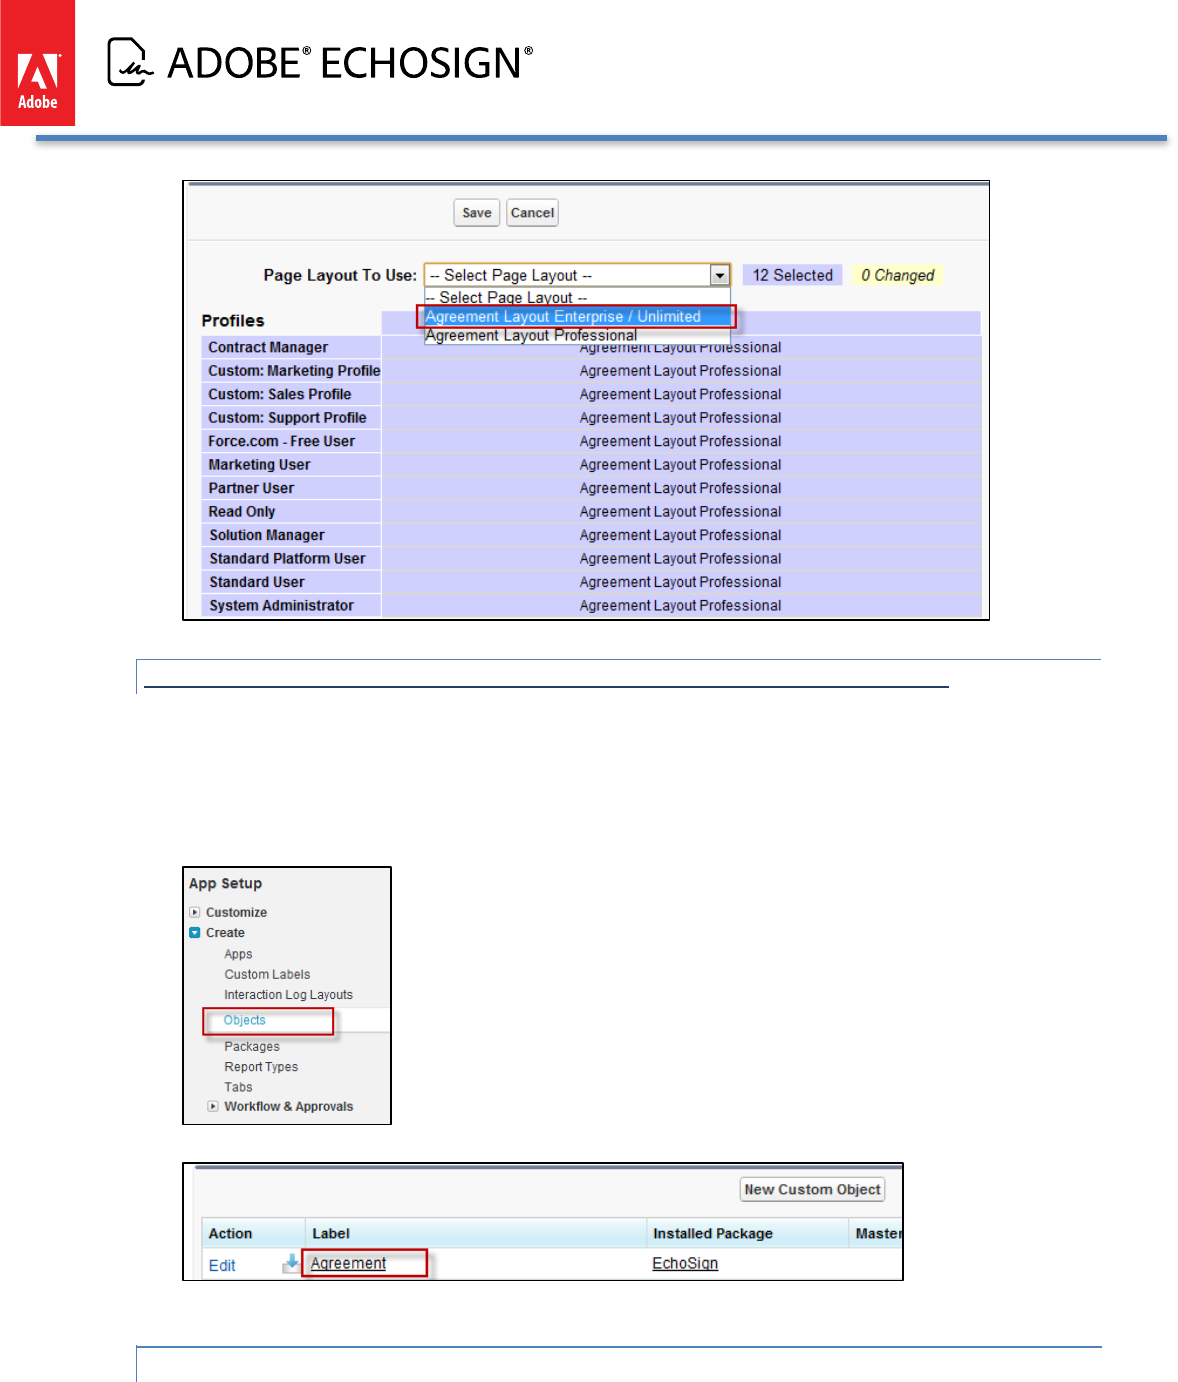The height and width of the screenshot is (1382, 1178).
Task: Click the Cancel button
Action: coord(532,213)
